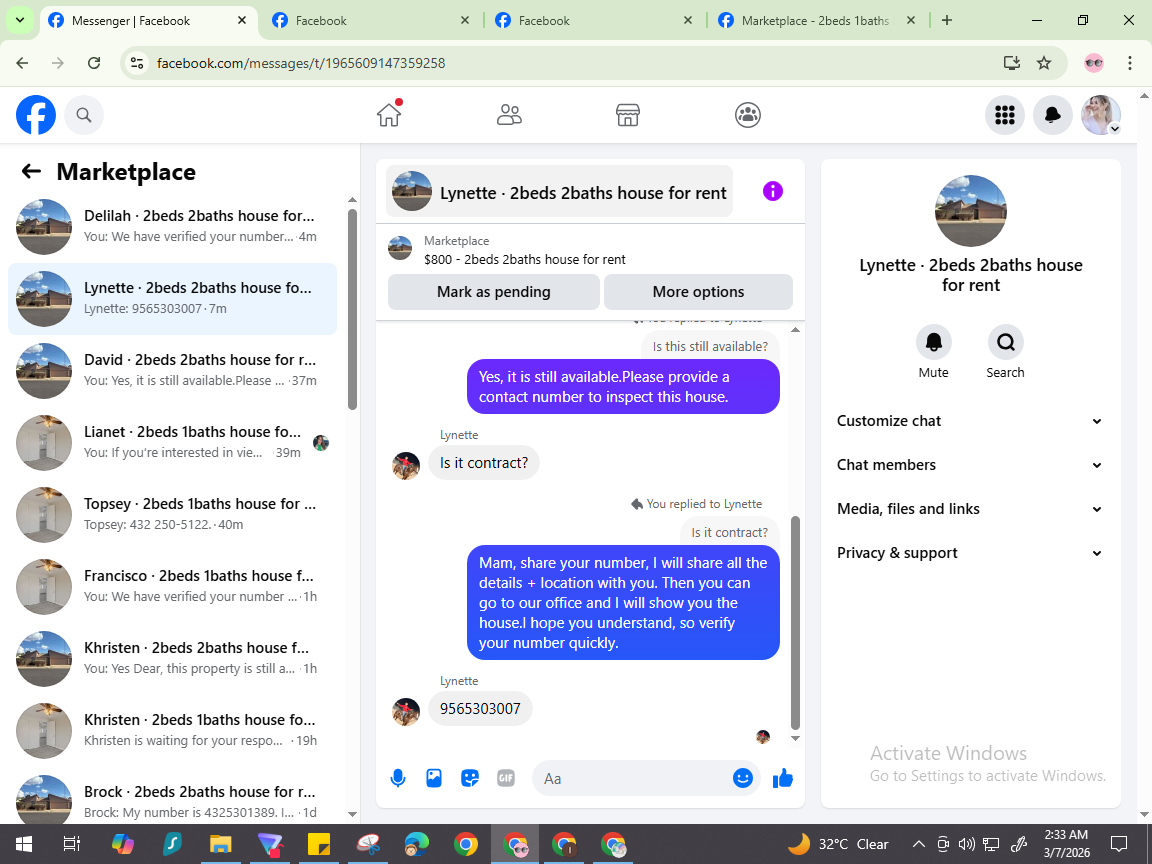Bookmark this page with the star icon
The image size is (1152, 864).
[1043, 63]
